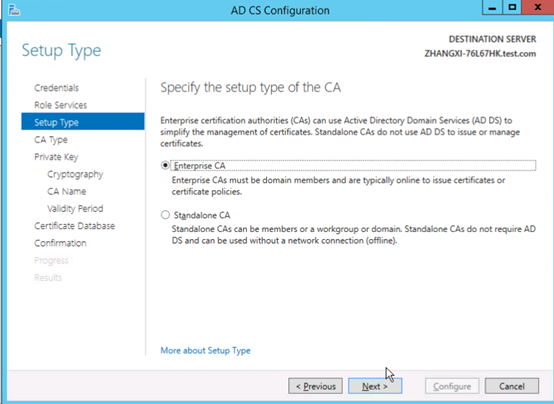Screen dimensions: 554x404
Task: Go to the Certificate Database step
Action: [75, 226]
